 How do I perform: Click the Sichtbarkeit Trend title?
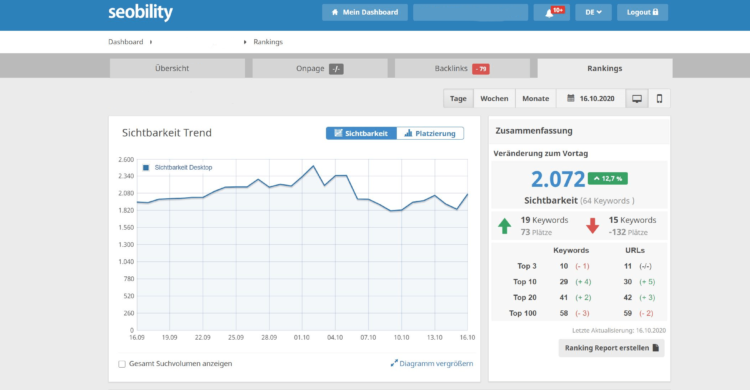point(166,133)
